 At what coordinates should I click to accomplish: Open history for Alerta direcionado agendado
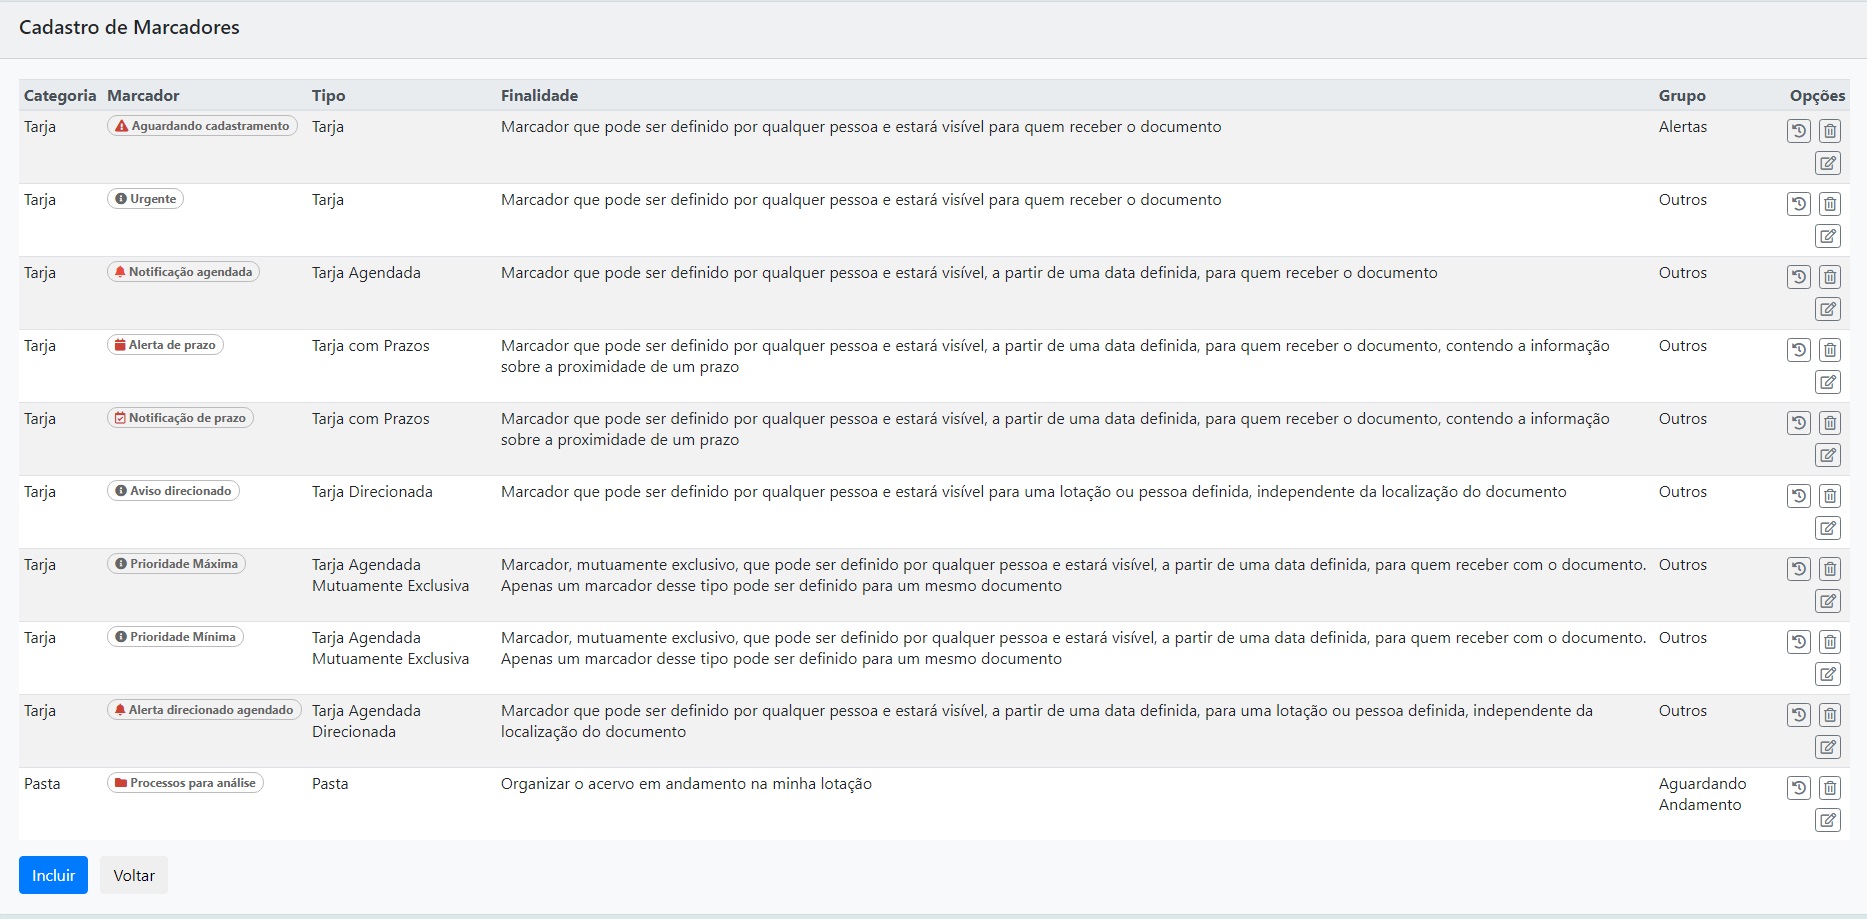click(1798, 715)
